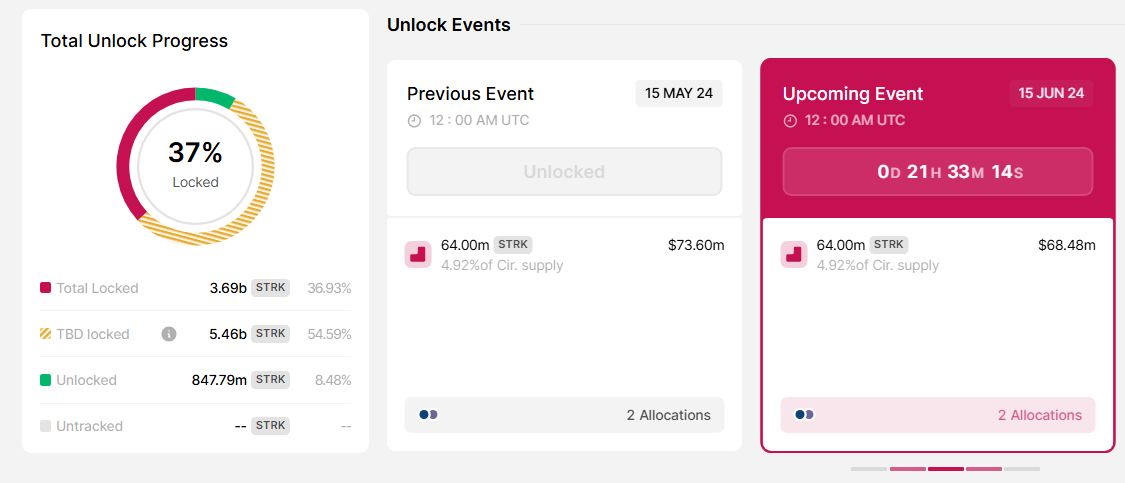Click the red Total Locked legend square
Screen dimensions: 1125x483
(x=45, y=288)
